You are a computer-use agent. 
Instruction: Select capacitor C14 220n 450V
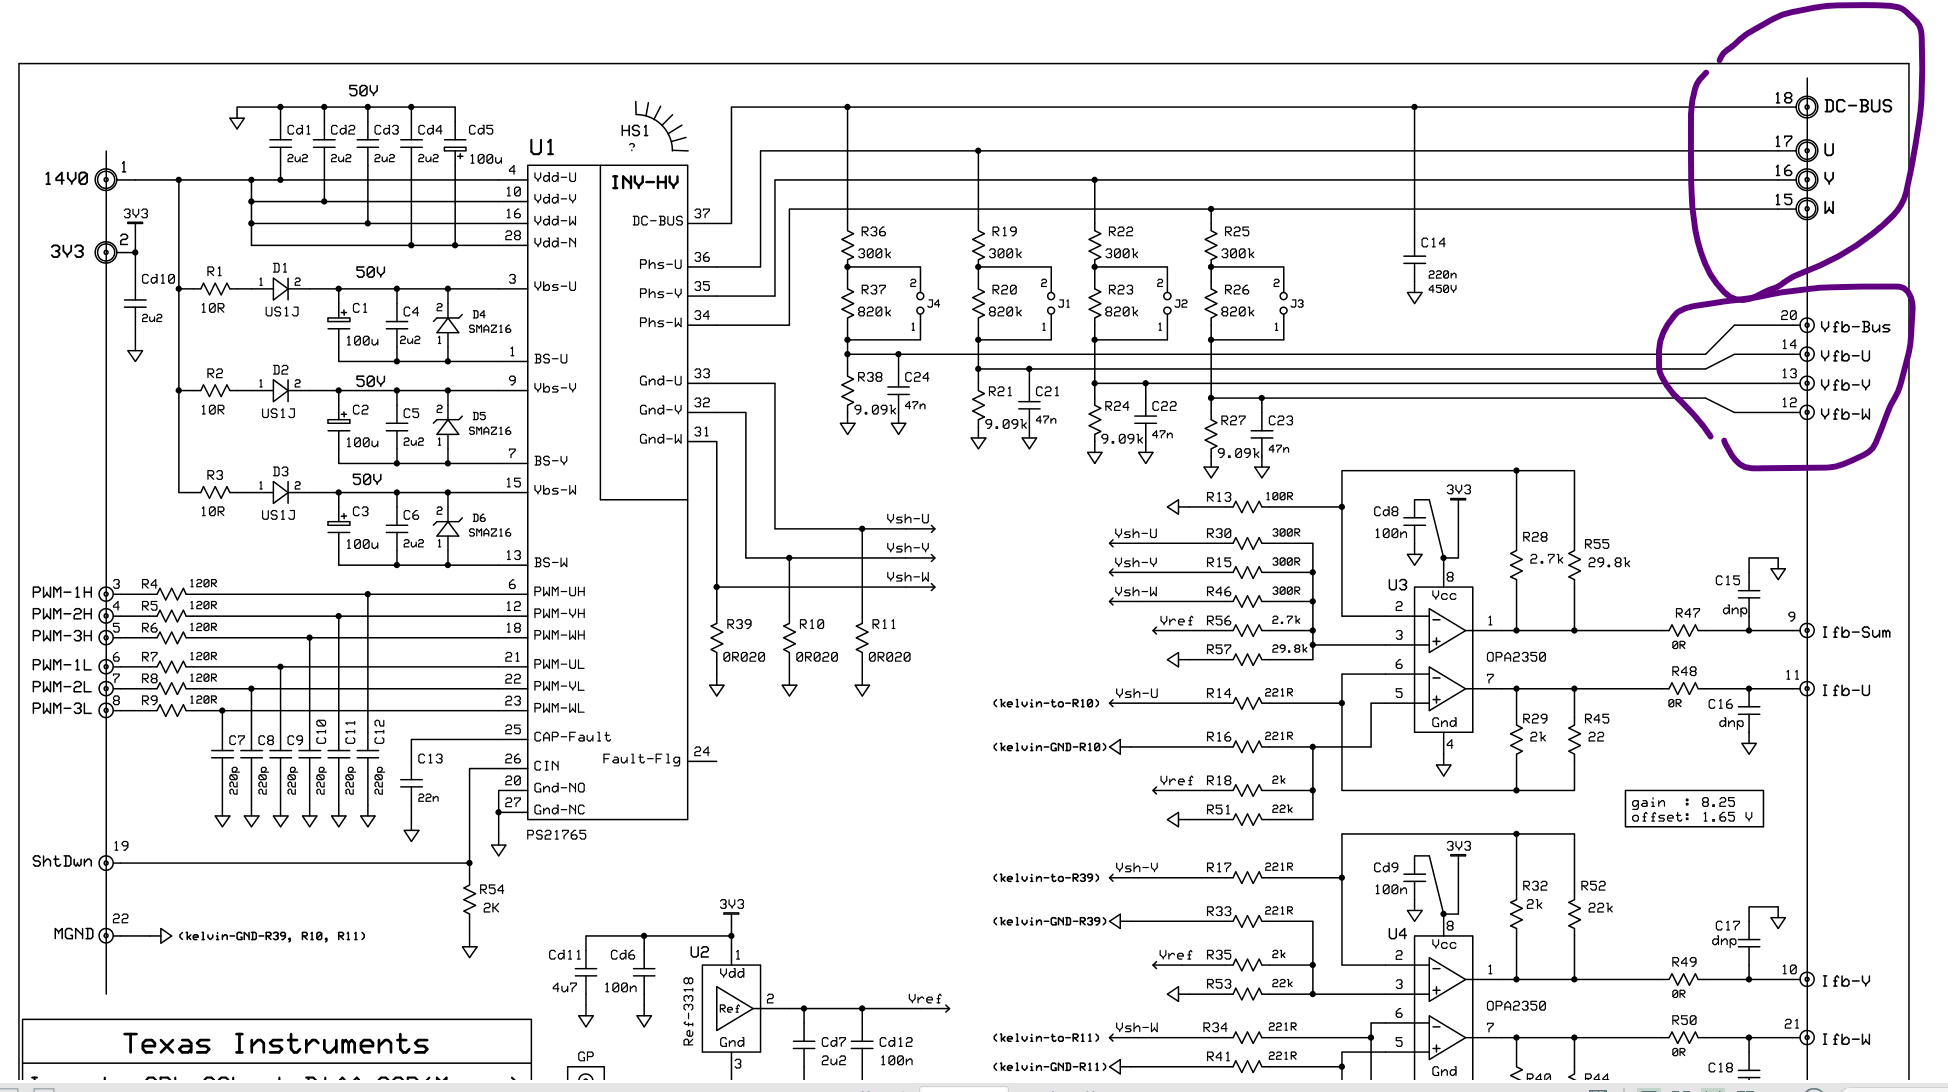[x=1414, y=260]
